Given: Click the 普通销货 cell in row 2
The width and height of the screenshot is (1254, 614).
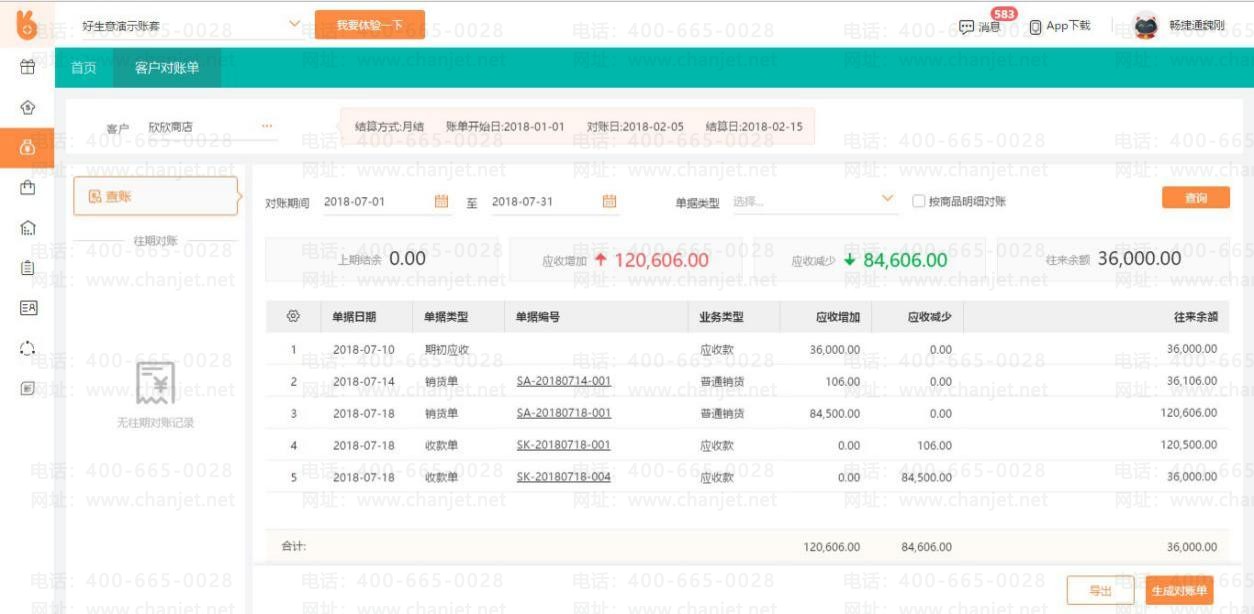Looking at the screenshot, I should click(x=722, y=382).
